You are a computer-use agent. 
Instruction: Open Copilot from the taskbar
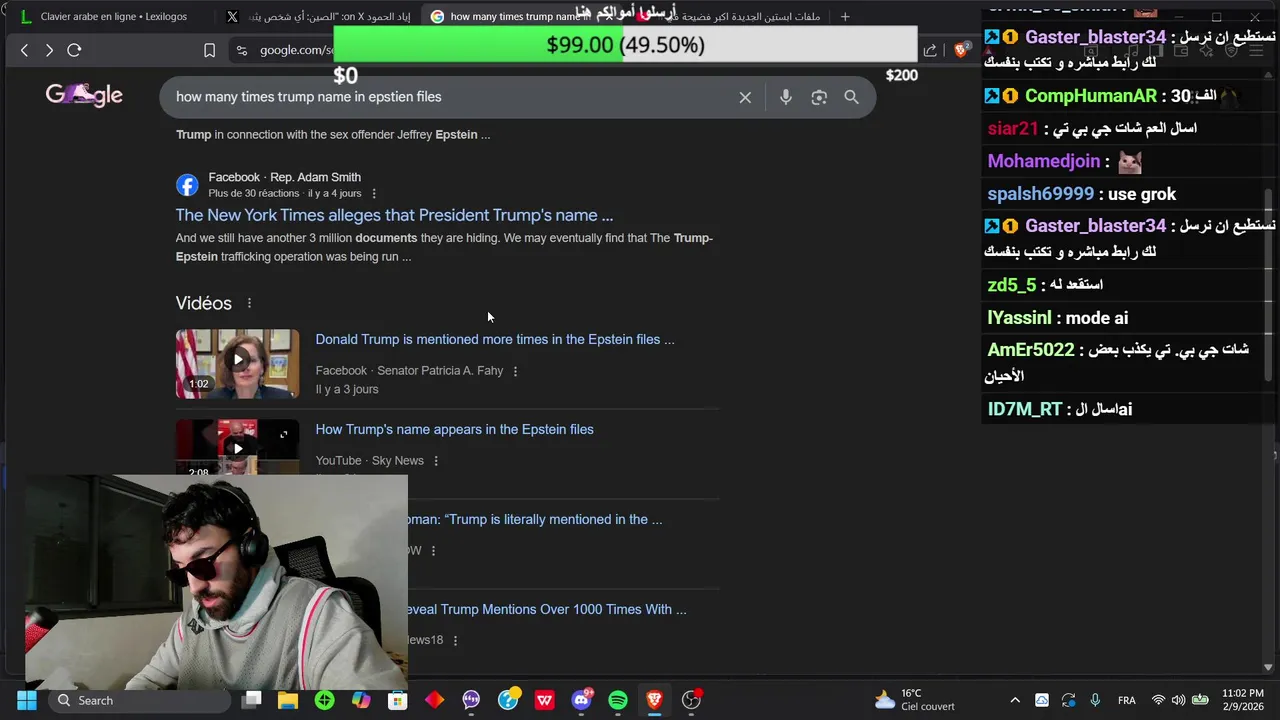[x=361, y=700]
